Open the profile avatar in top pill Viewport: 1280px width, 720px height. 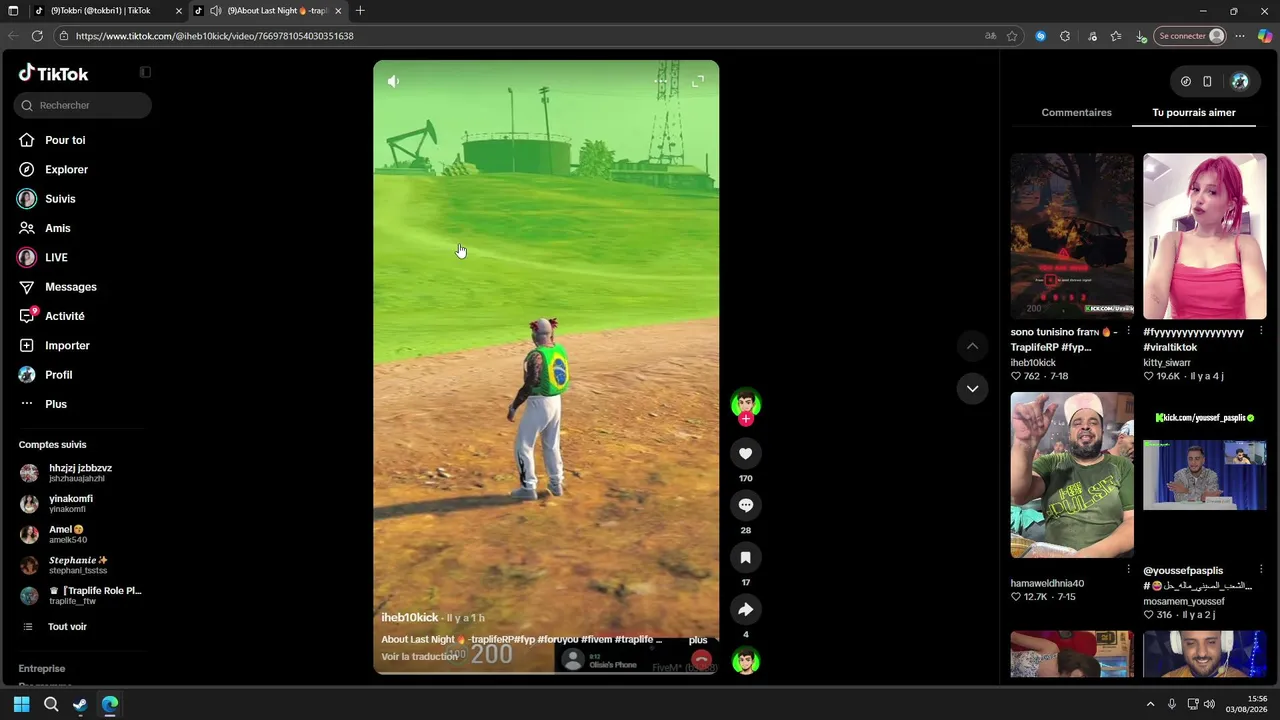[x=1240, y=82]
